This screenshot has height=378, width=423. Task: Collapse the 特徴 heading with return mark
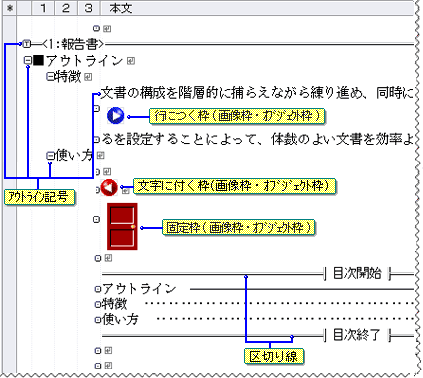[50, 77]
